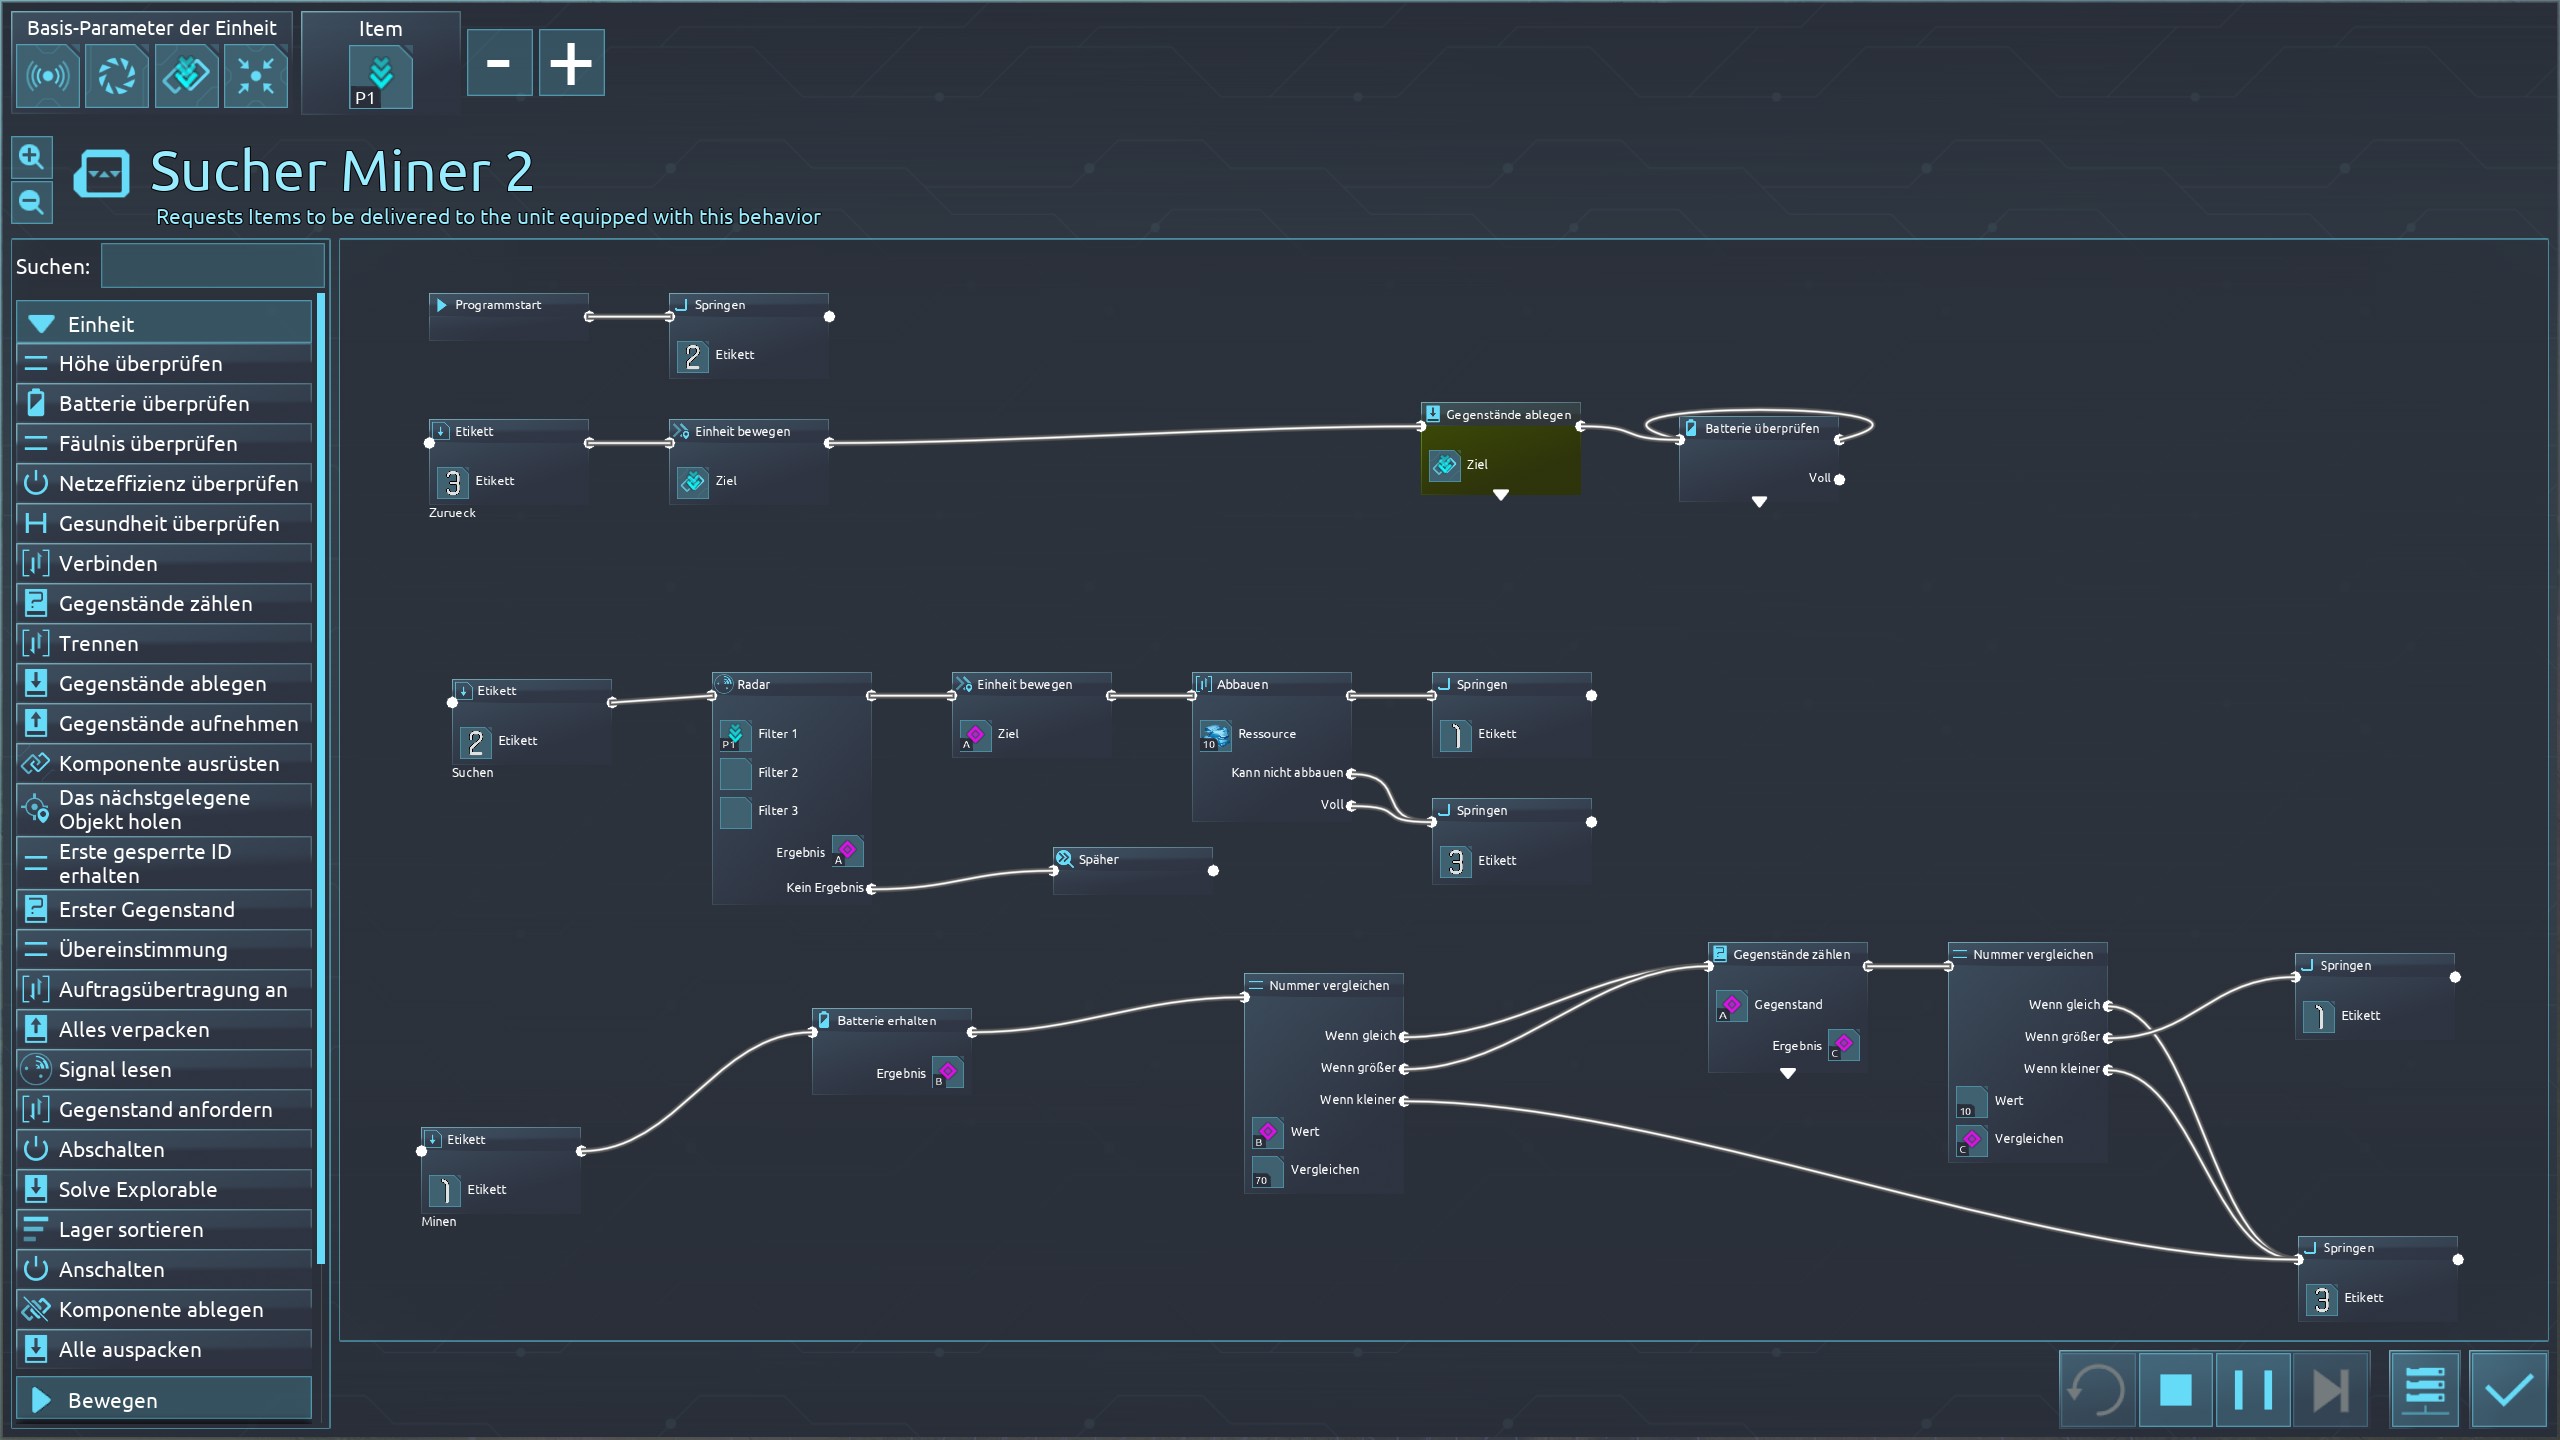The width and height of the screenshot is (2560, 1440).
Task: Expand the Gegenstände ablegen node arrow
Action: tap(1500, 495)
